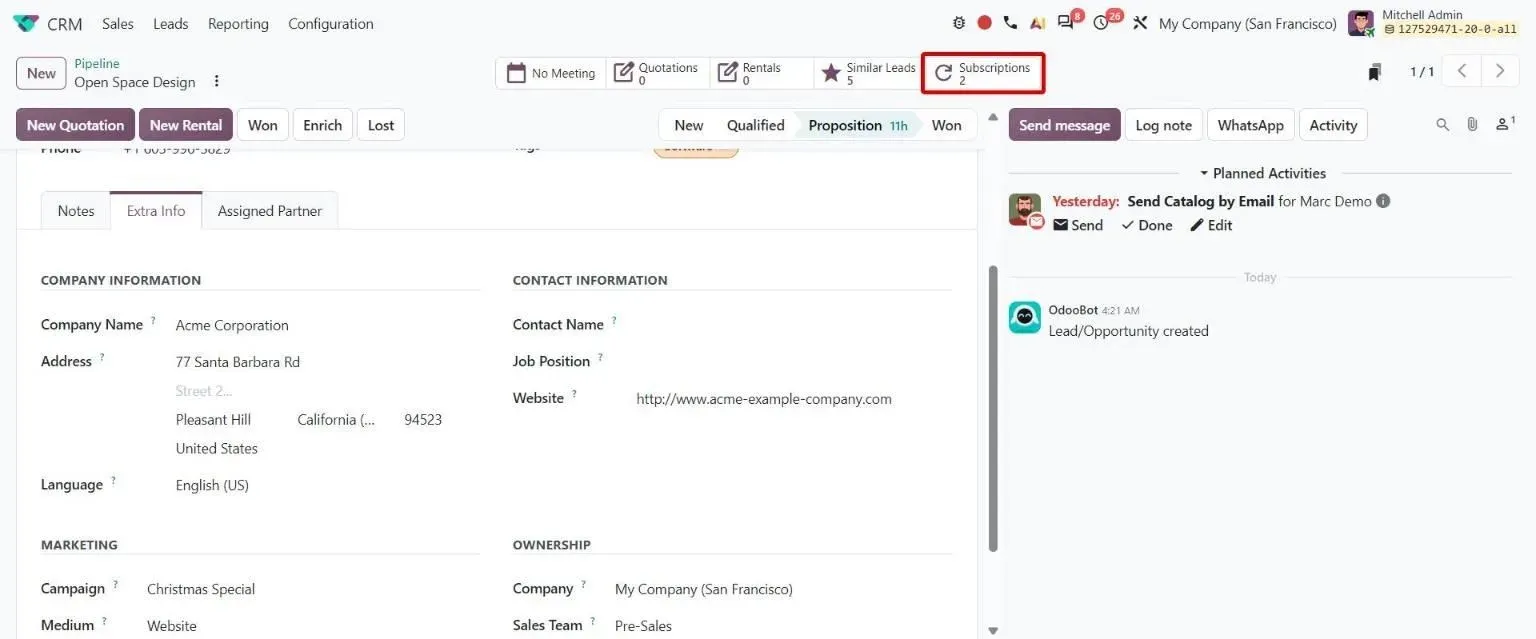Click the info icon after Marc Demo
Screen dimensions: 1536x639
coord(1383,201)
